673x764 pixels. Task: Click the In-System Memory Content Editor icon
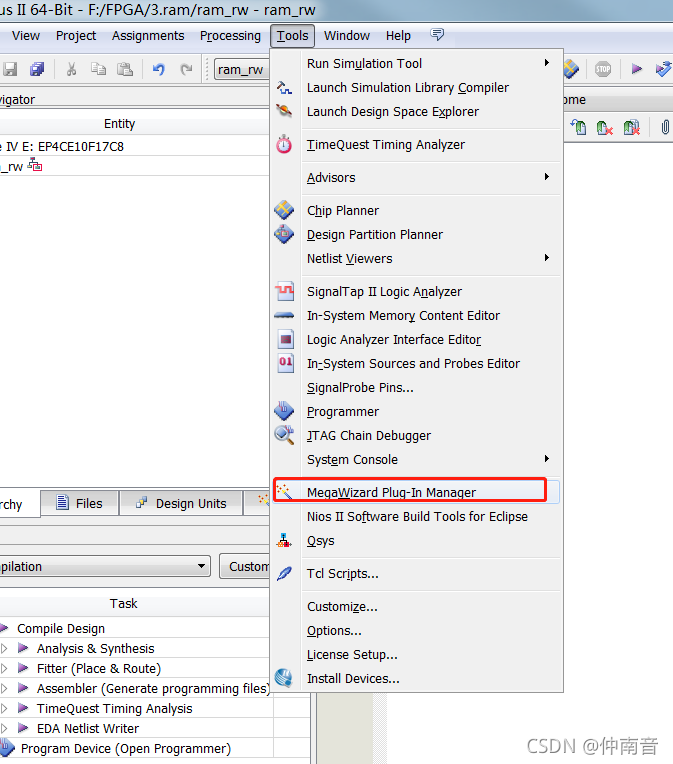284,315
